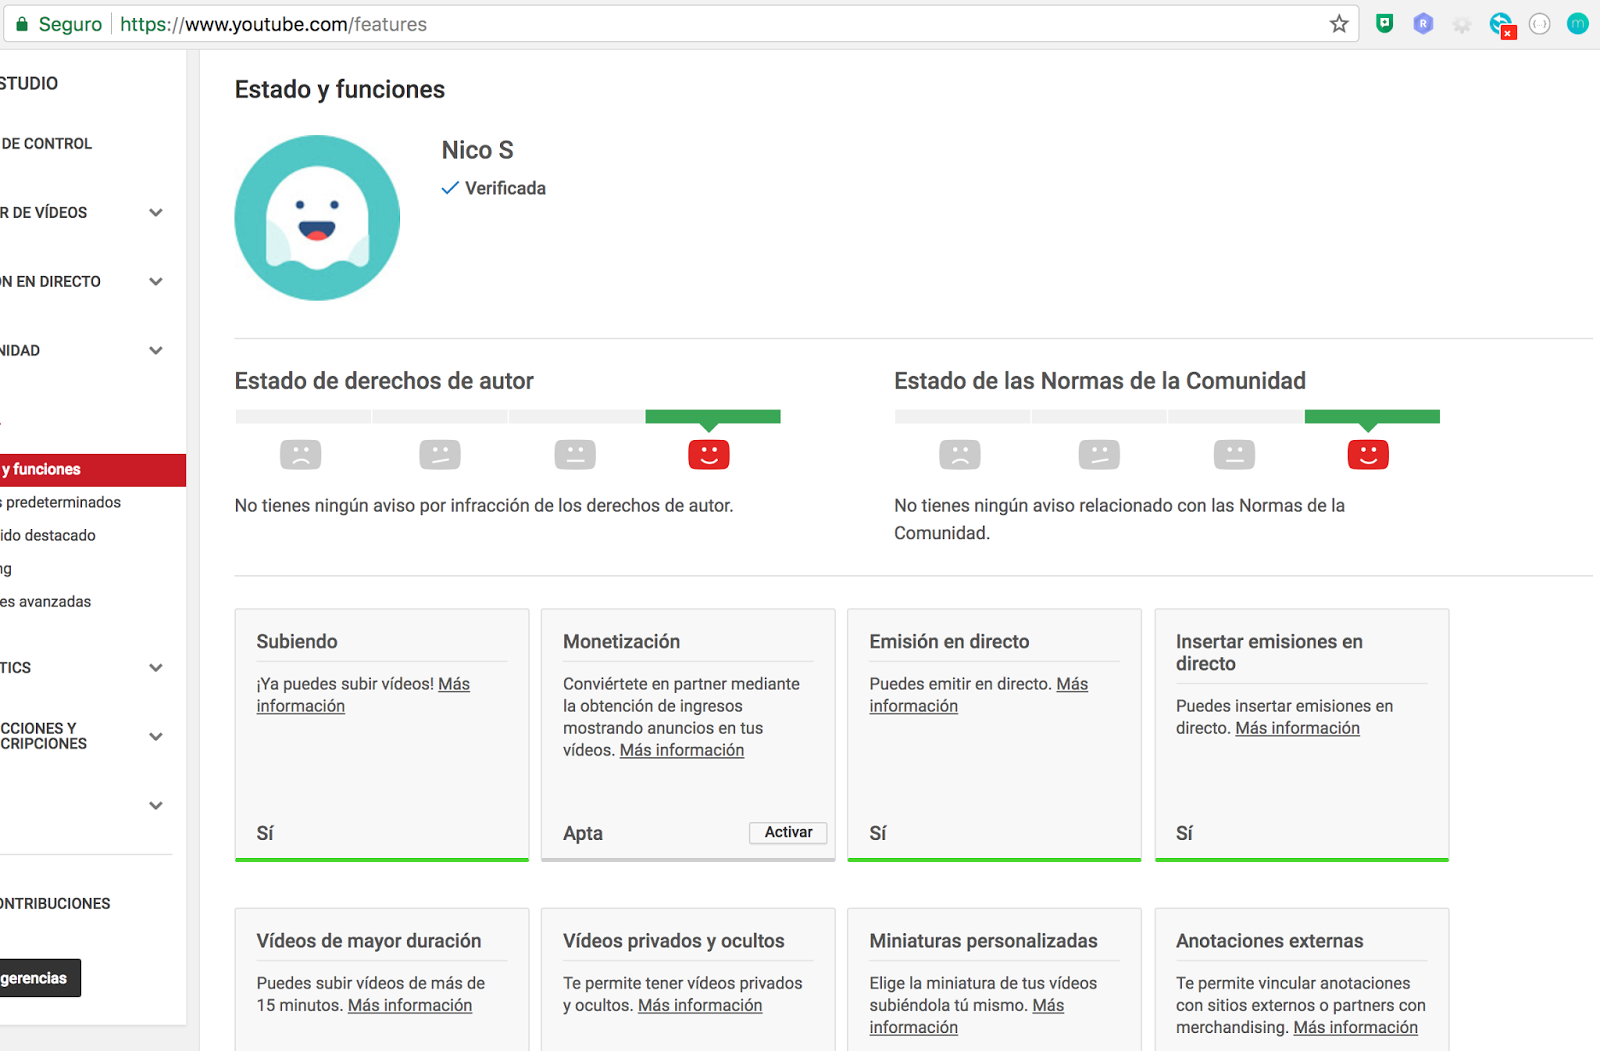Open the globe extension with red X badge
Screen dimensions: 1600x1051
(1502, 25)
